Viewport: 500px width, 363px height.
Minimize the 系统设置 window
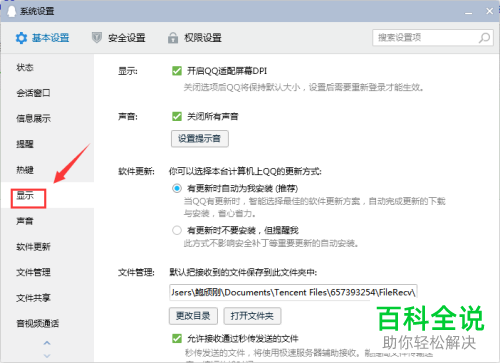pos(469,12)
